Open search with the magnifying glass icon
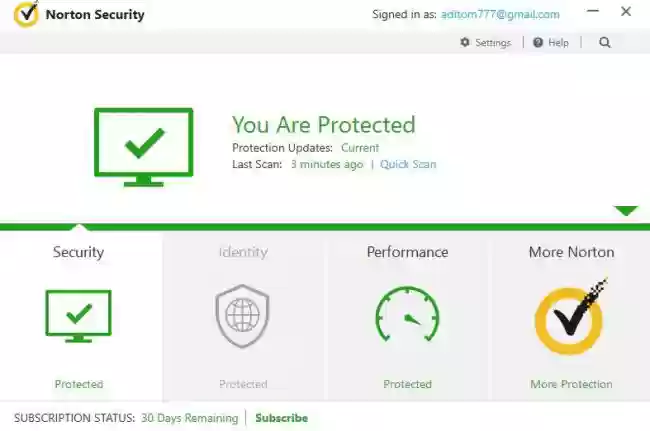The width and height of the screenshot is (650, 431). point(605,42)
